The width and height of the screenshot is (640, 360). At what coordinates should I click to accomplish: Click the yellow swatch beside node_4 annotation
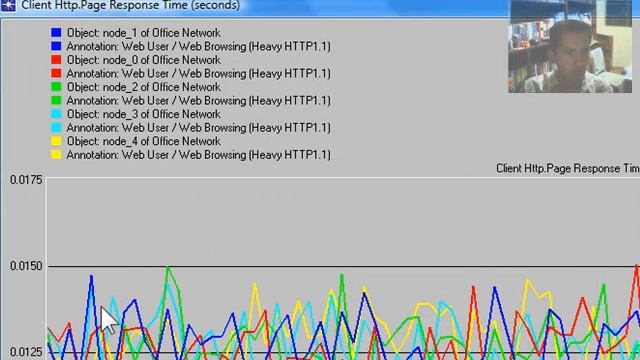[56, 154]
